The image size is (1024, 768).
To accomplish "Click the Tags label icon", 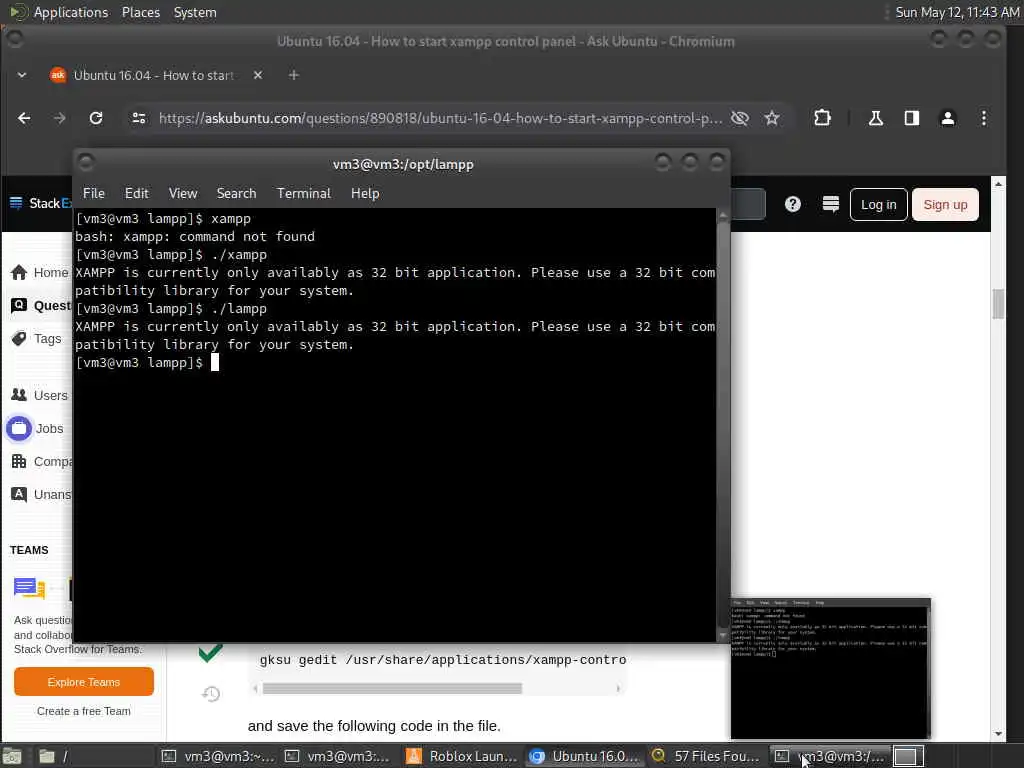I will (x=19, y=338).
